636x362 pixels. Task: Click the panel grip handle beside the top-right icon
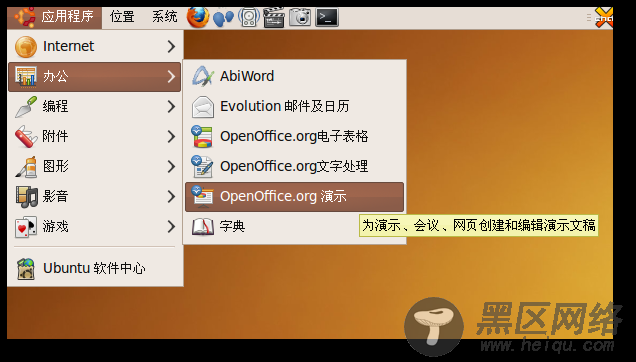click(589, 17)
